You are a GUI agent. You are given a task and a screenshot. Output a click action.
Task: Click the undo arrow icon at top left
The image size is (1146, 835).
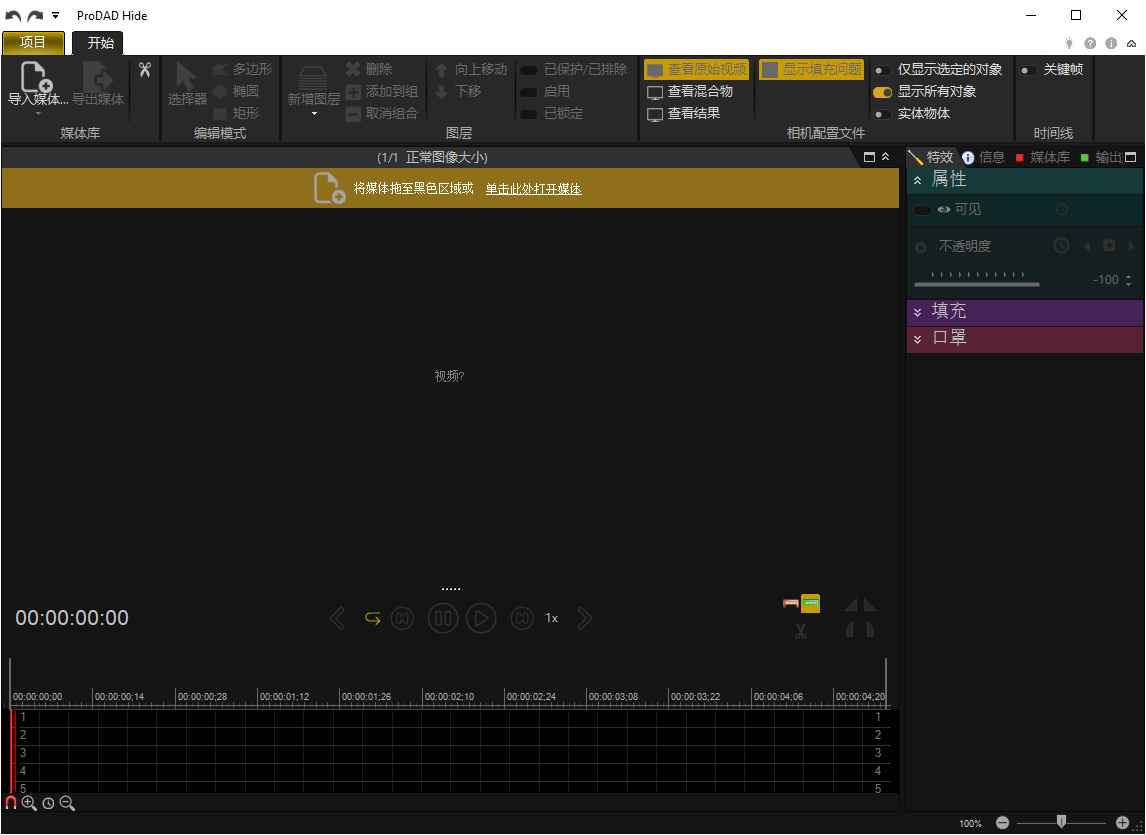13,15
